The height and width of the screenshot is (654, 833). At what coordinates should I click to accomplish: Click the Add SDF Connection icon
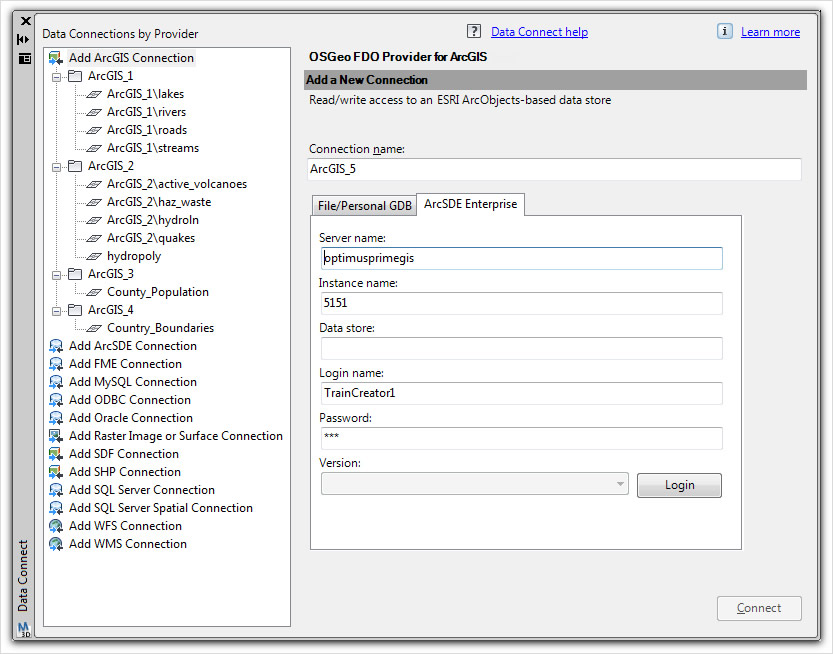pos(56,454)
